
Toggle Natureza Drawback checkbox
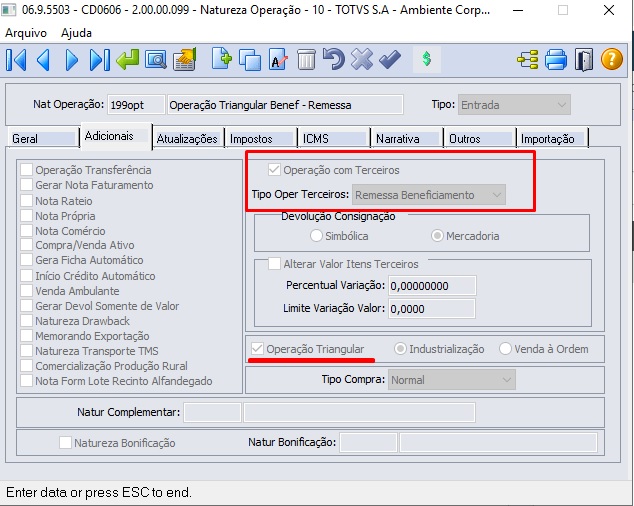[x=27, y=320]
